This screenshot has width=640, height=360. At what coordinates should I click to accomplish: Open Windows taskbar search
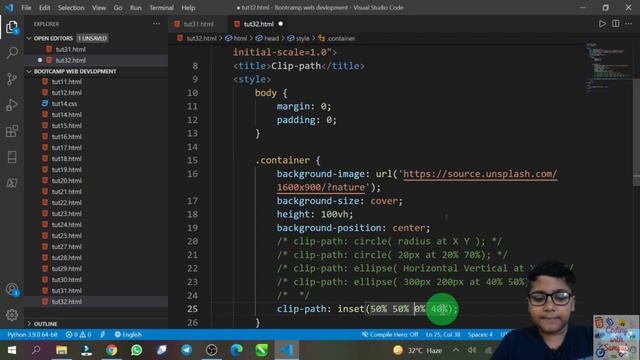36,350
